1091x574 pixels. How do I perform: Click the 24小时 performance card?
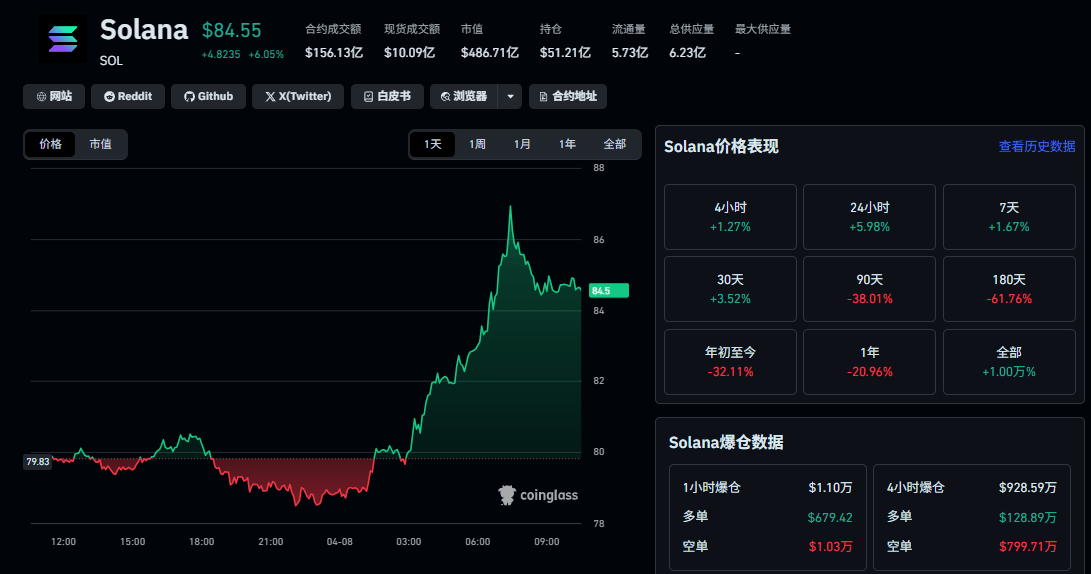point(869,217)
